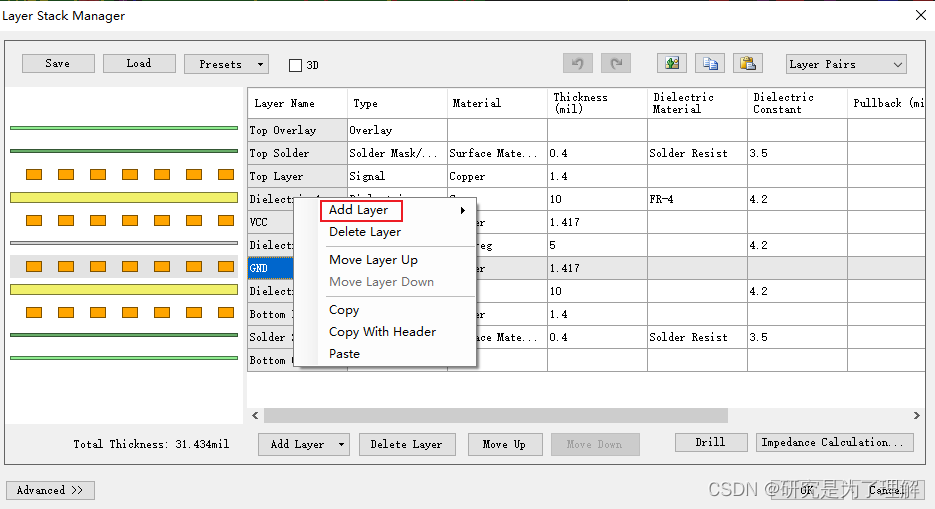Click the Dielectric Material column header
This screenshot has height=509, width=935.
pos(697,103)
